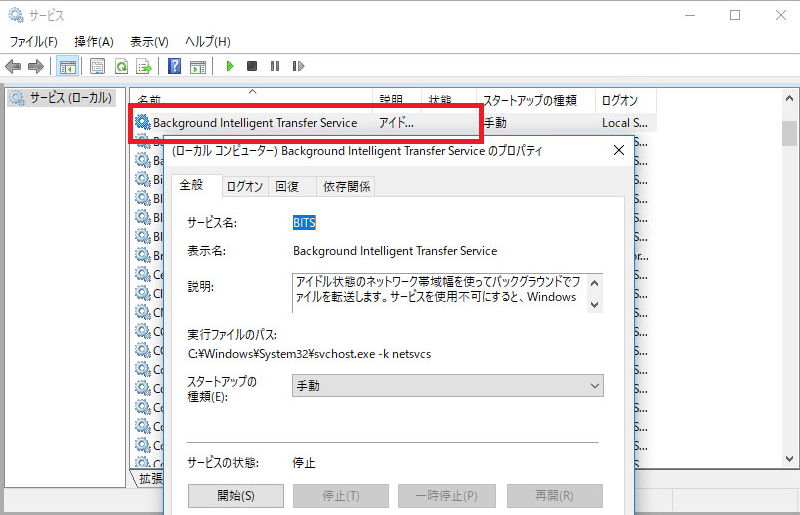Click the 手動 startup type cell in the list

tap(495, 122)
